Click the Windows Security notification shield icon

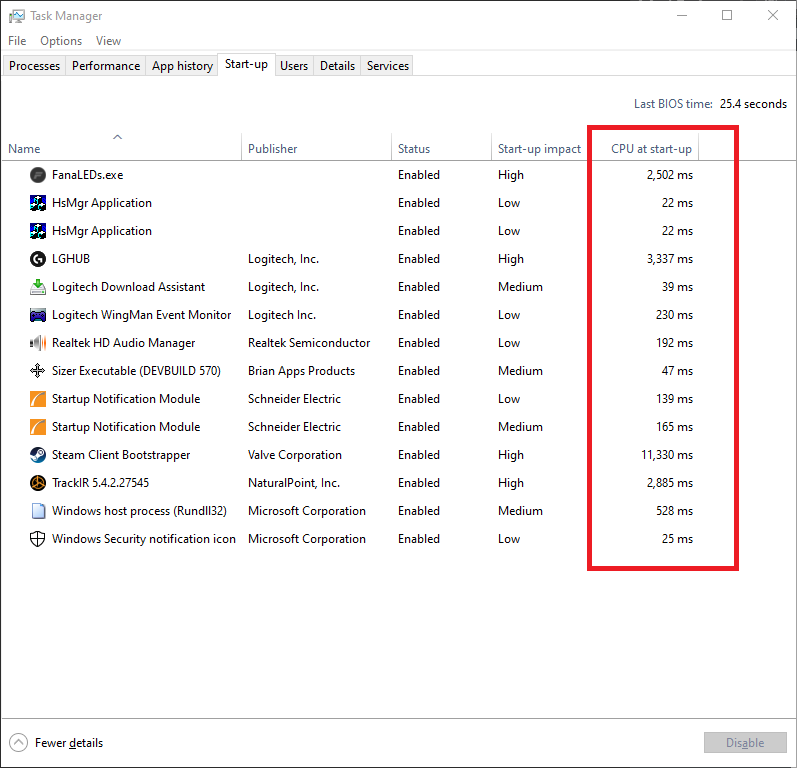pyautogui.click(x=38, y=539)
